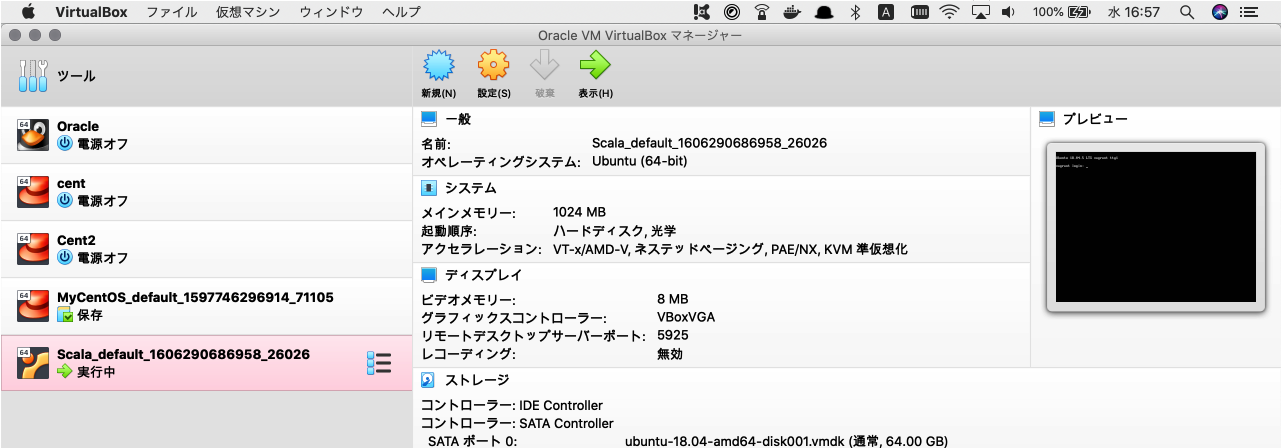Open the 仮想マシン (Machine) menu
Image resolution: width=1281 pixels, height=448 pixels.
tap(248, 12)
